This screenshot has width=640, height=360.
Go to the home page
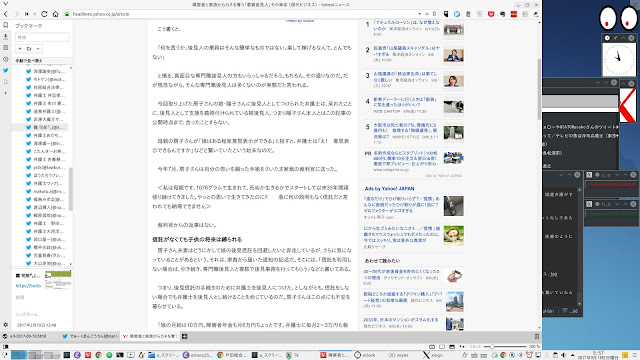pos(56,14)
